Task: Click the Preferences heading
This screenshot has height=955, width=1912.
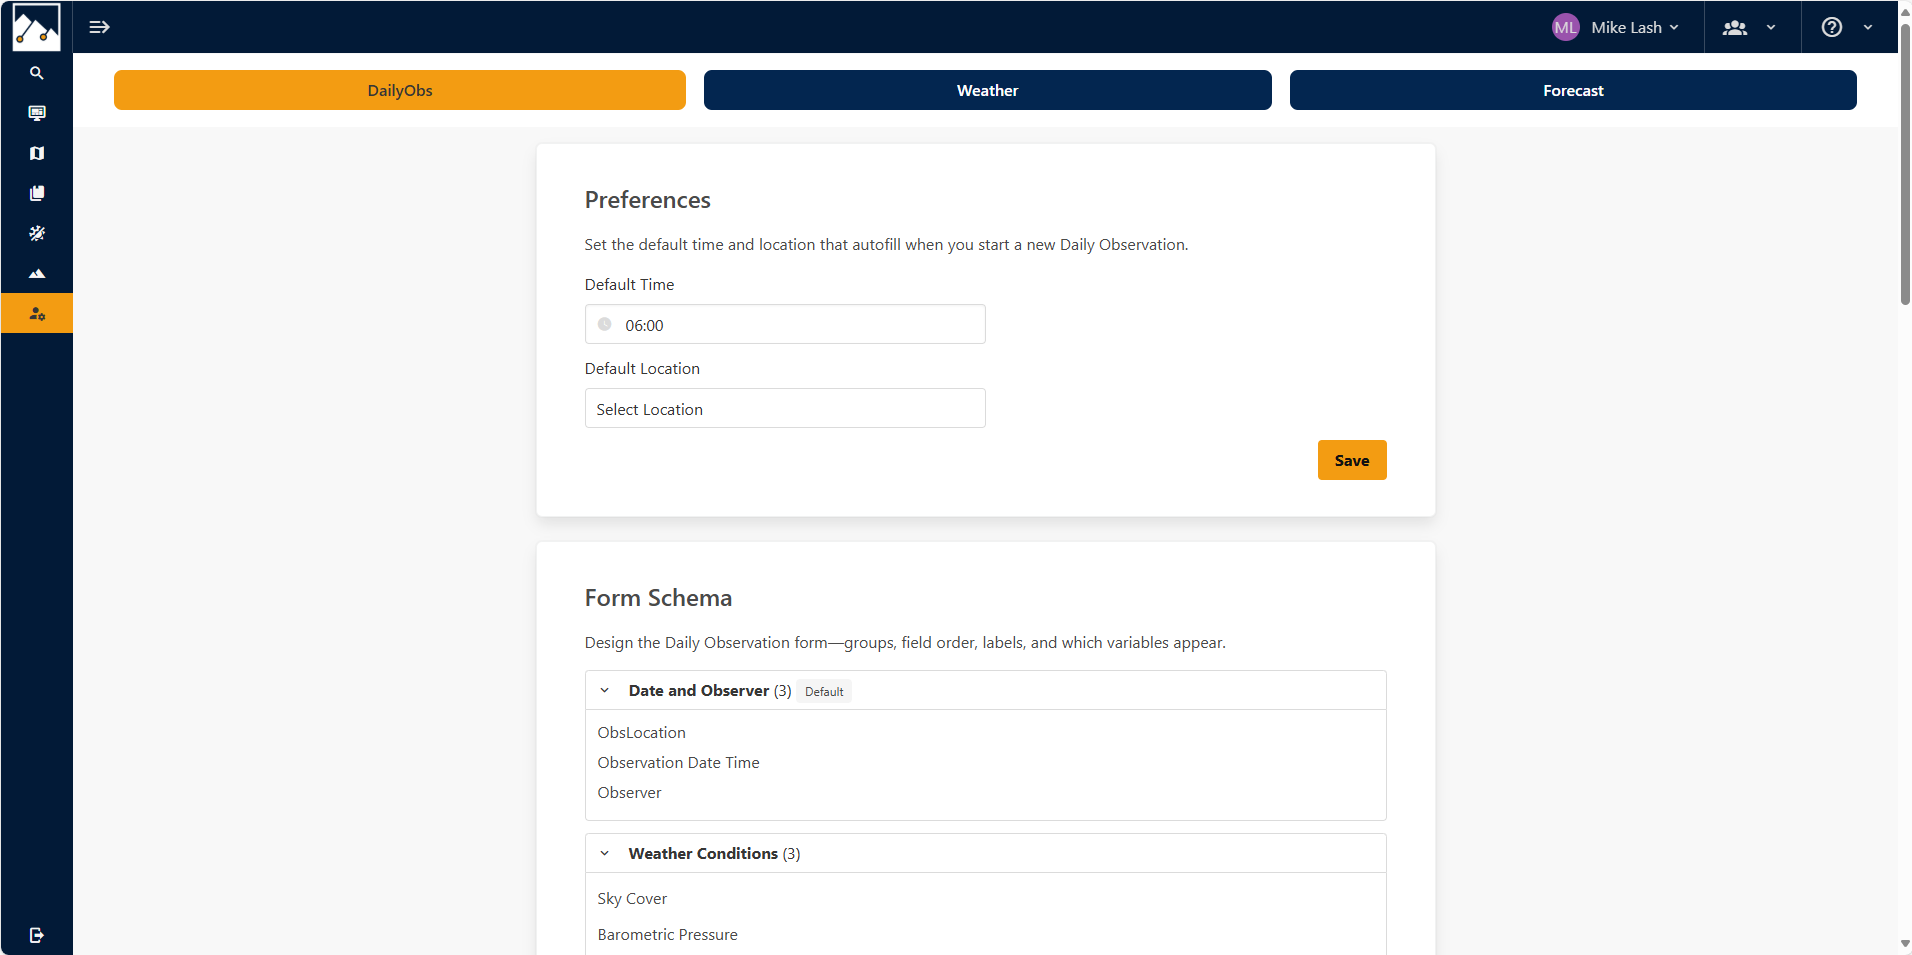Action: (x=648, y=200)
